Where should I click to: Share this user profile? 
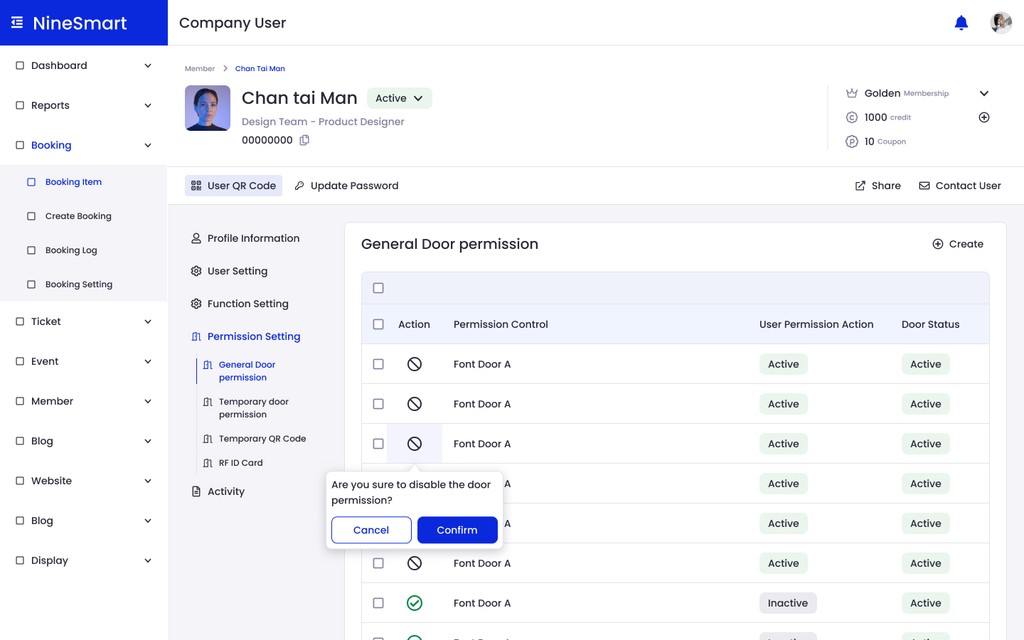[878, 185]
